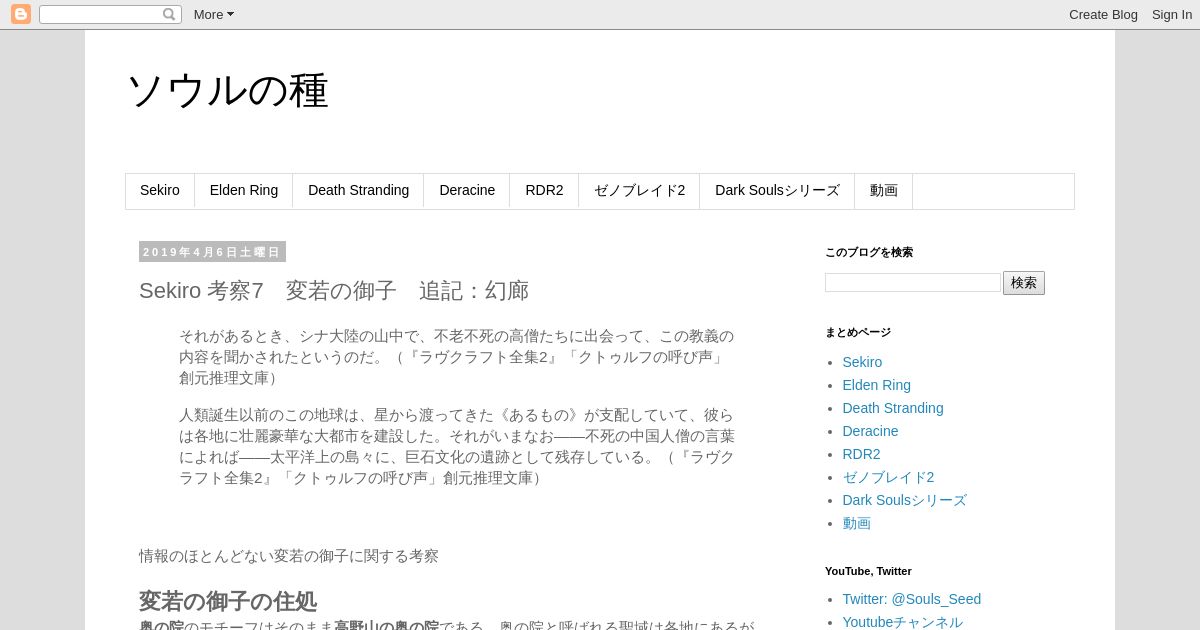Open the ゼノブレイド2 navigation tab
Image resolution: width=1200 pixels, height=630 pixels.
tap(639, 191)
